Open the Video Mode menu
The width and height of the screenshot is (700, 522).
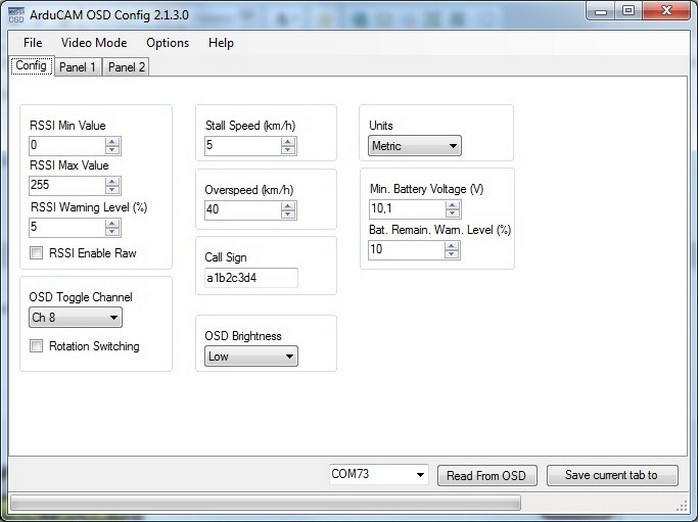click(x=94, y=43)
